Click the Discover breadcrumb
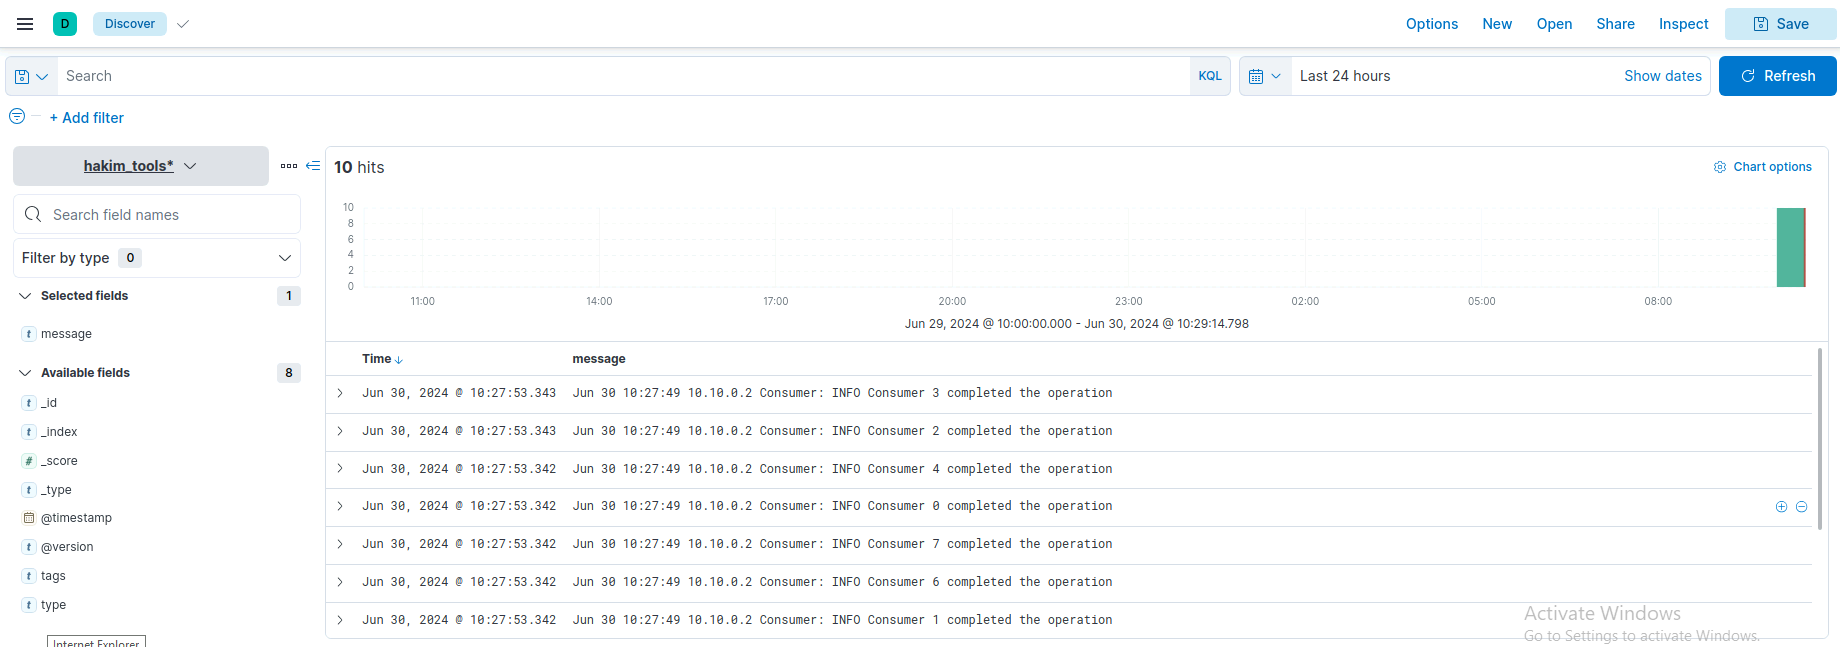Image resolution: width=1840 pixels, height=647 pixels. [x=130, y=24]
